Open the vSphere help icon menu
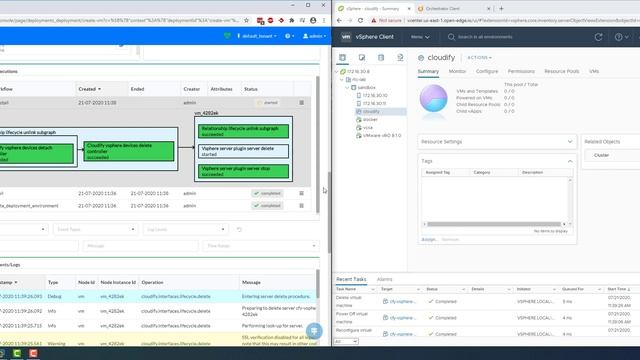This screenshot has height=360, width=640. pyautogui.click(x=621, y=37)
